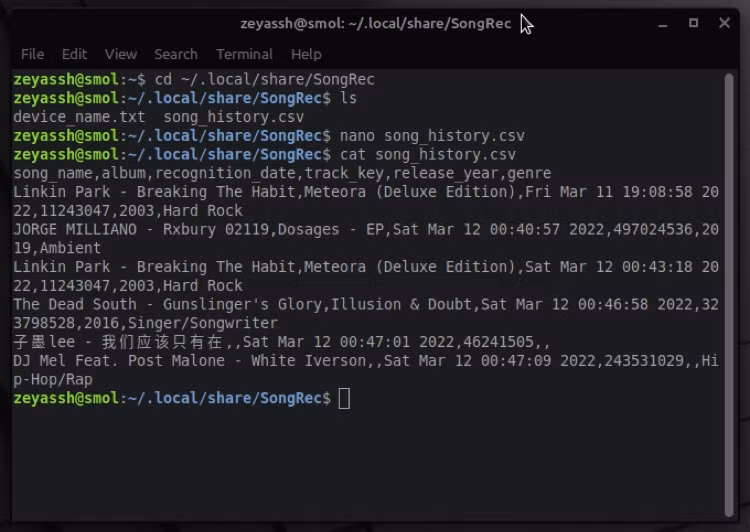Click the 'cat song_history.csv' command
Screen dimensions: 750x532
[x=428, y=154]
